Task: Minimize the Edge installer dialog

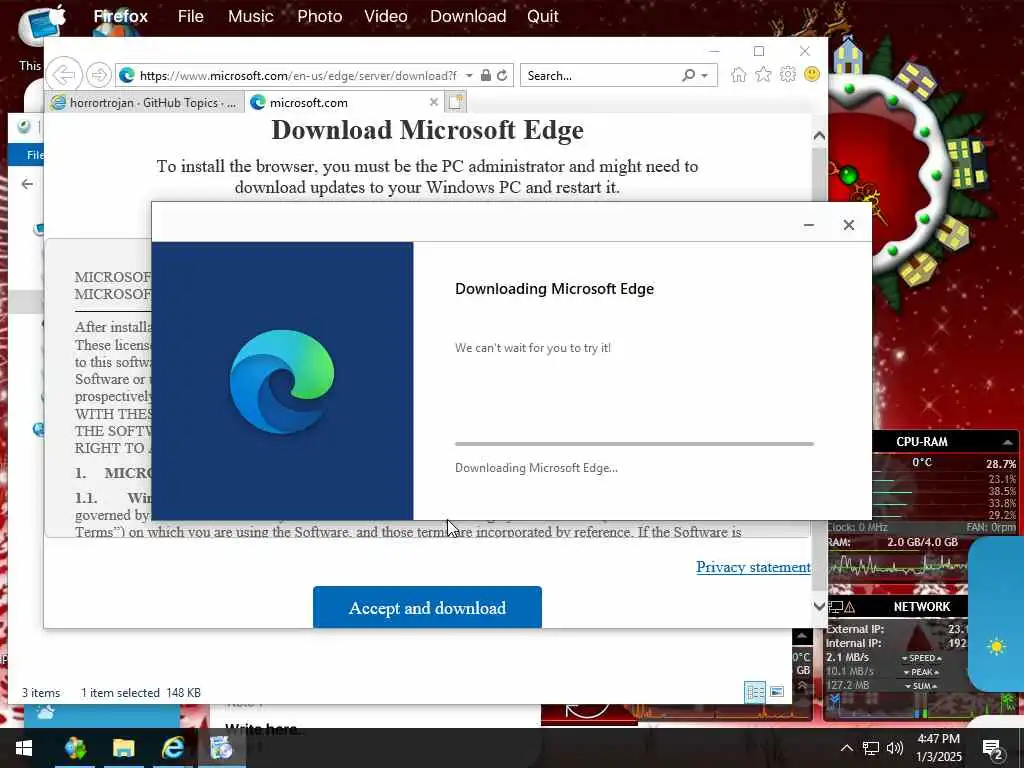Action: pos(808,225)
